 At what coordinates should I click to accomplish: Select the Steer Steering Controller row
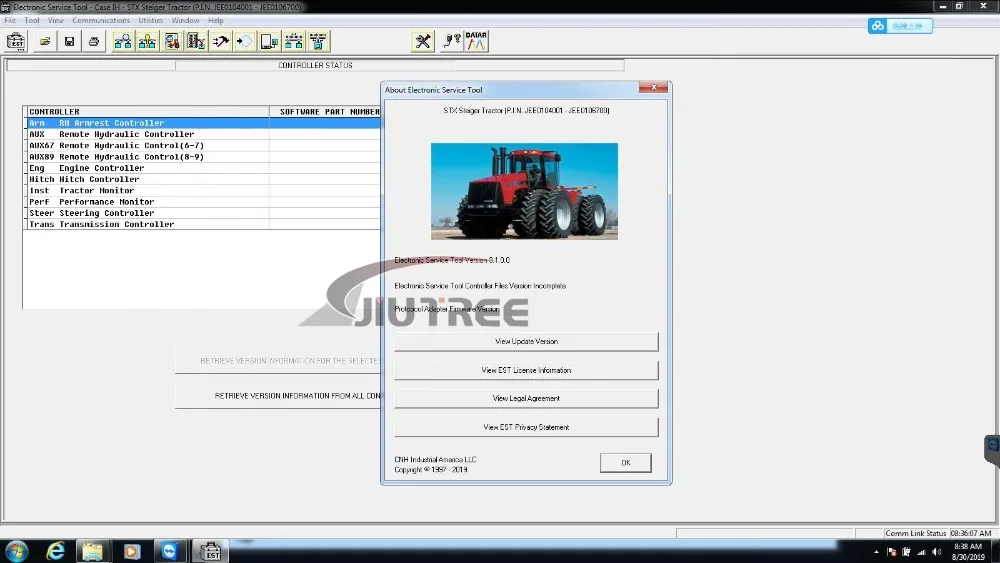[203, 213]
